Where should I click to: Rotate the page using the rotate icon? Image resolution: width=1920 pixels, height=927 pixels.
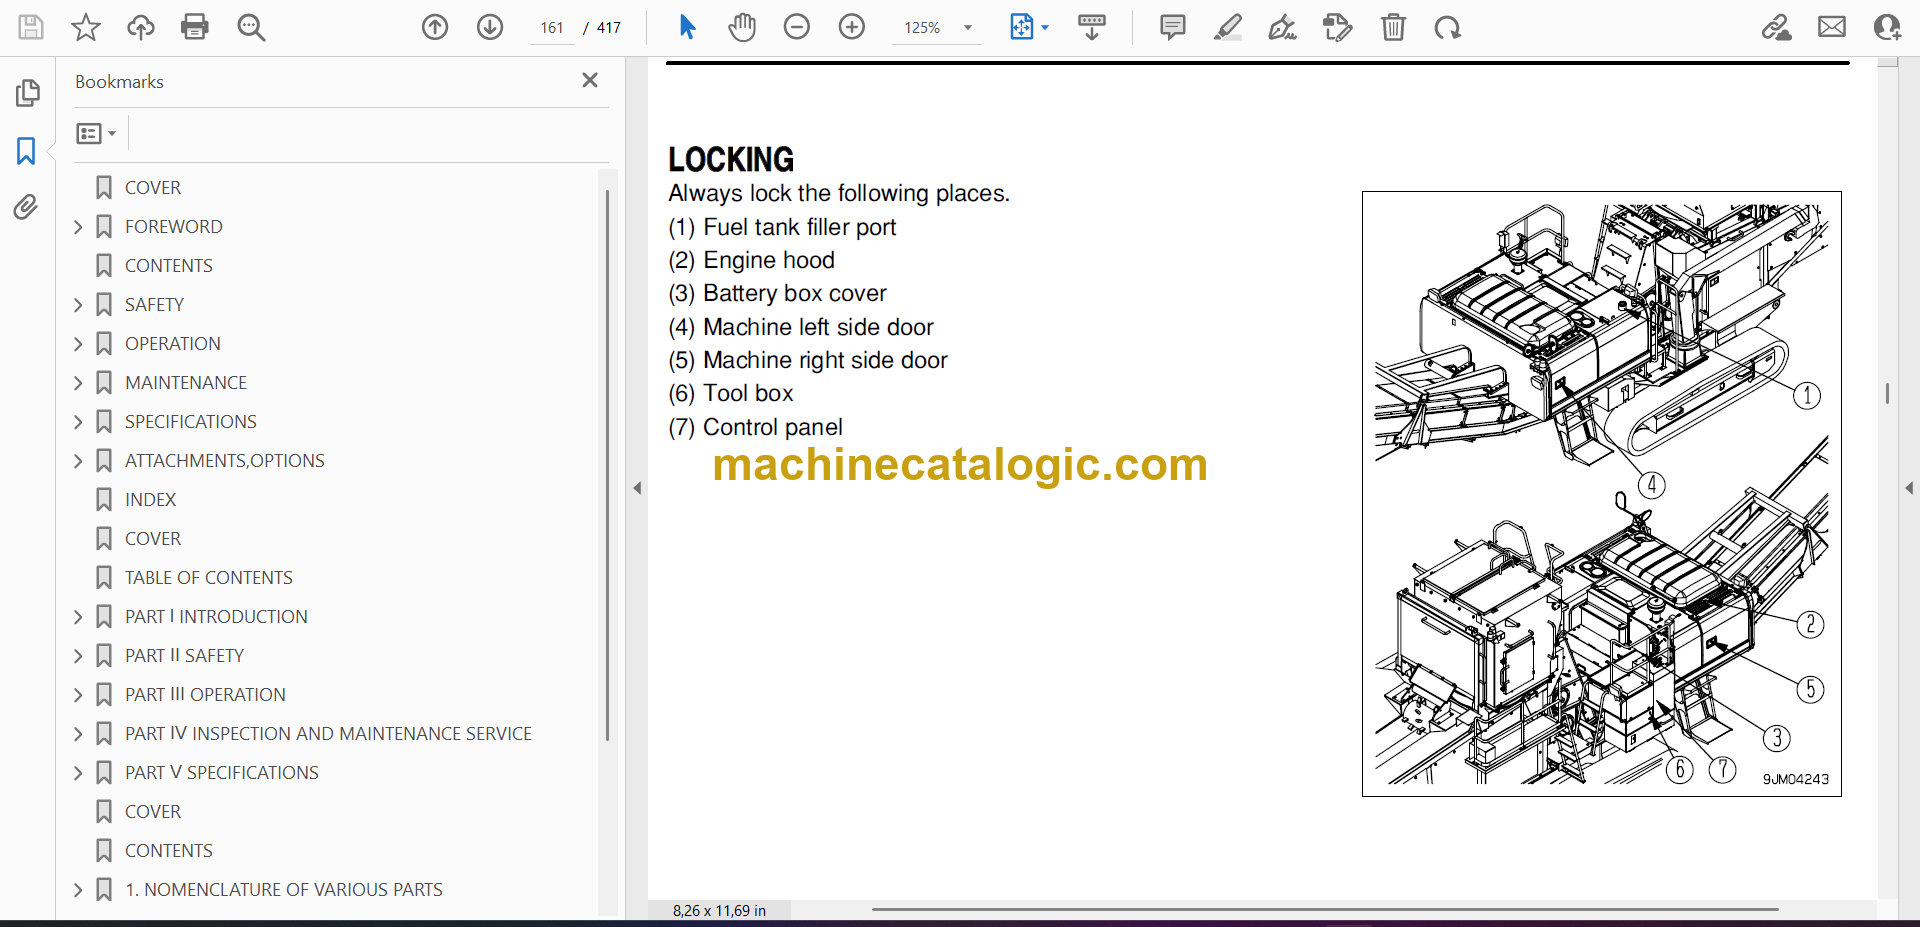(x=1447, y=27)
